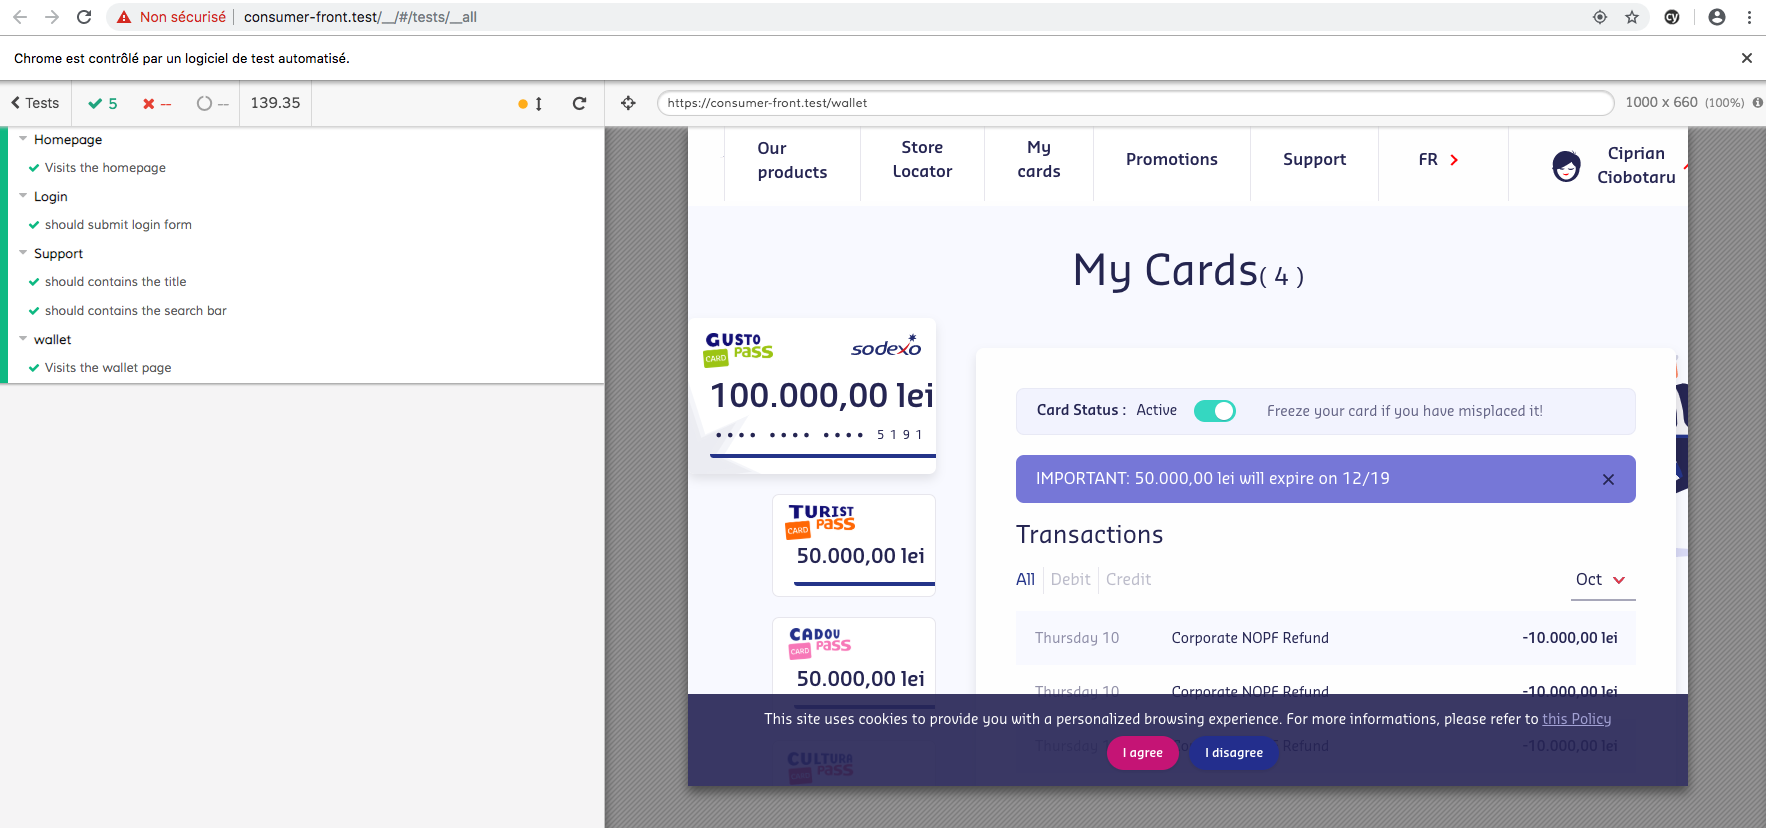Open the selector playground crosshair icon

628,103
